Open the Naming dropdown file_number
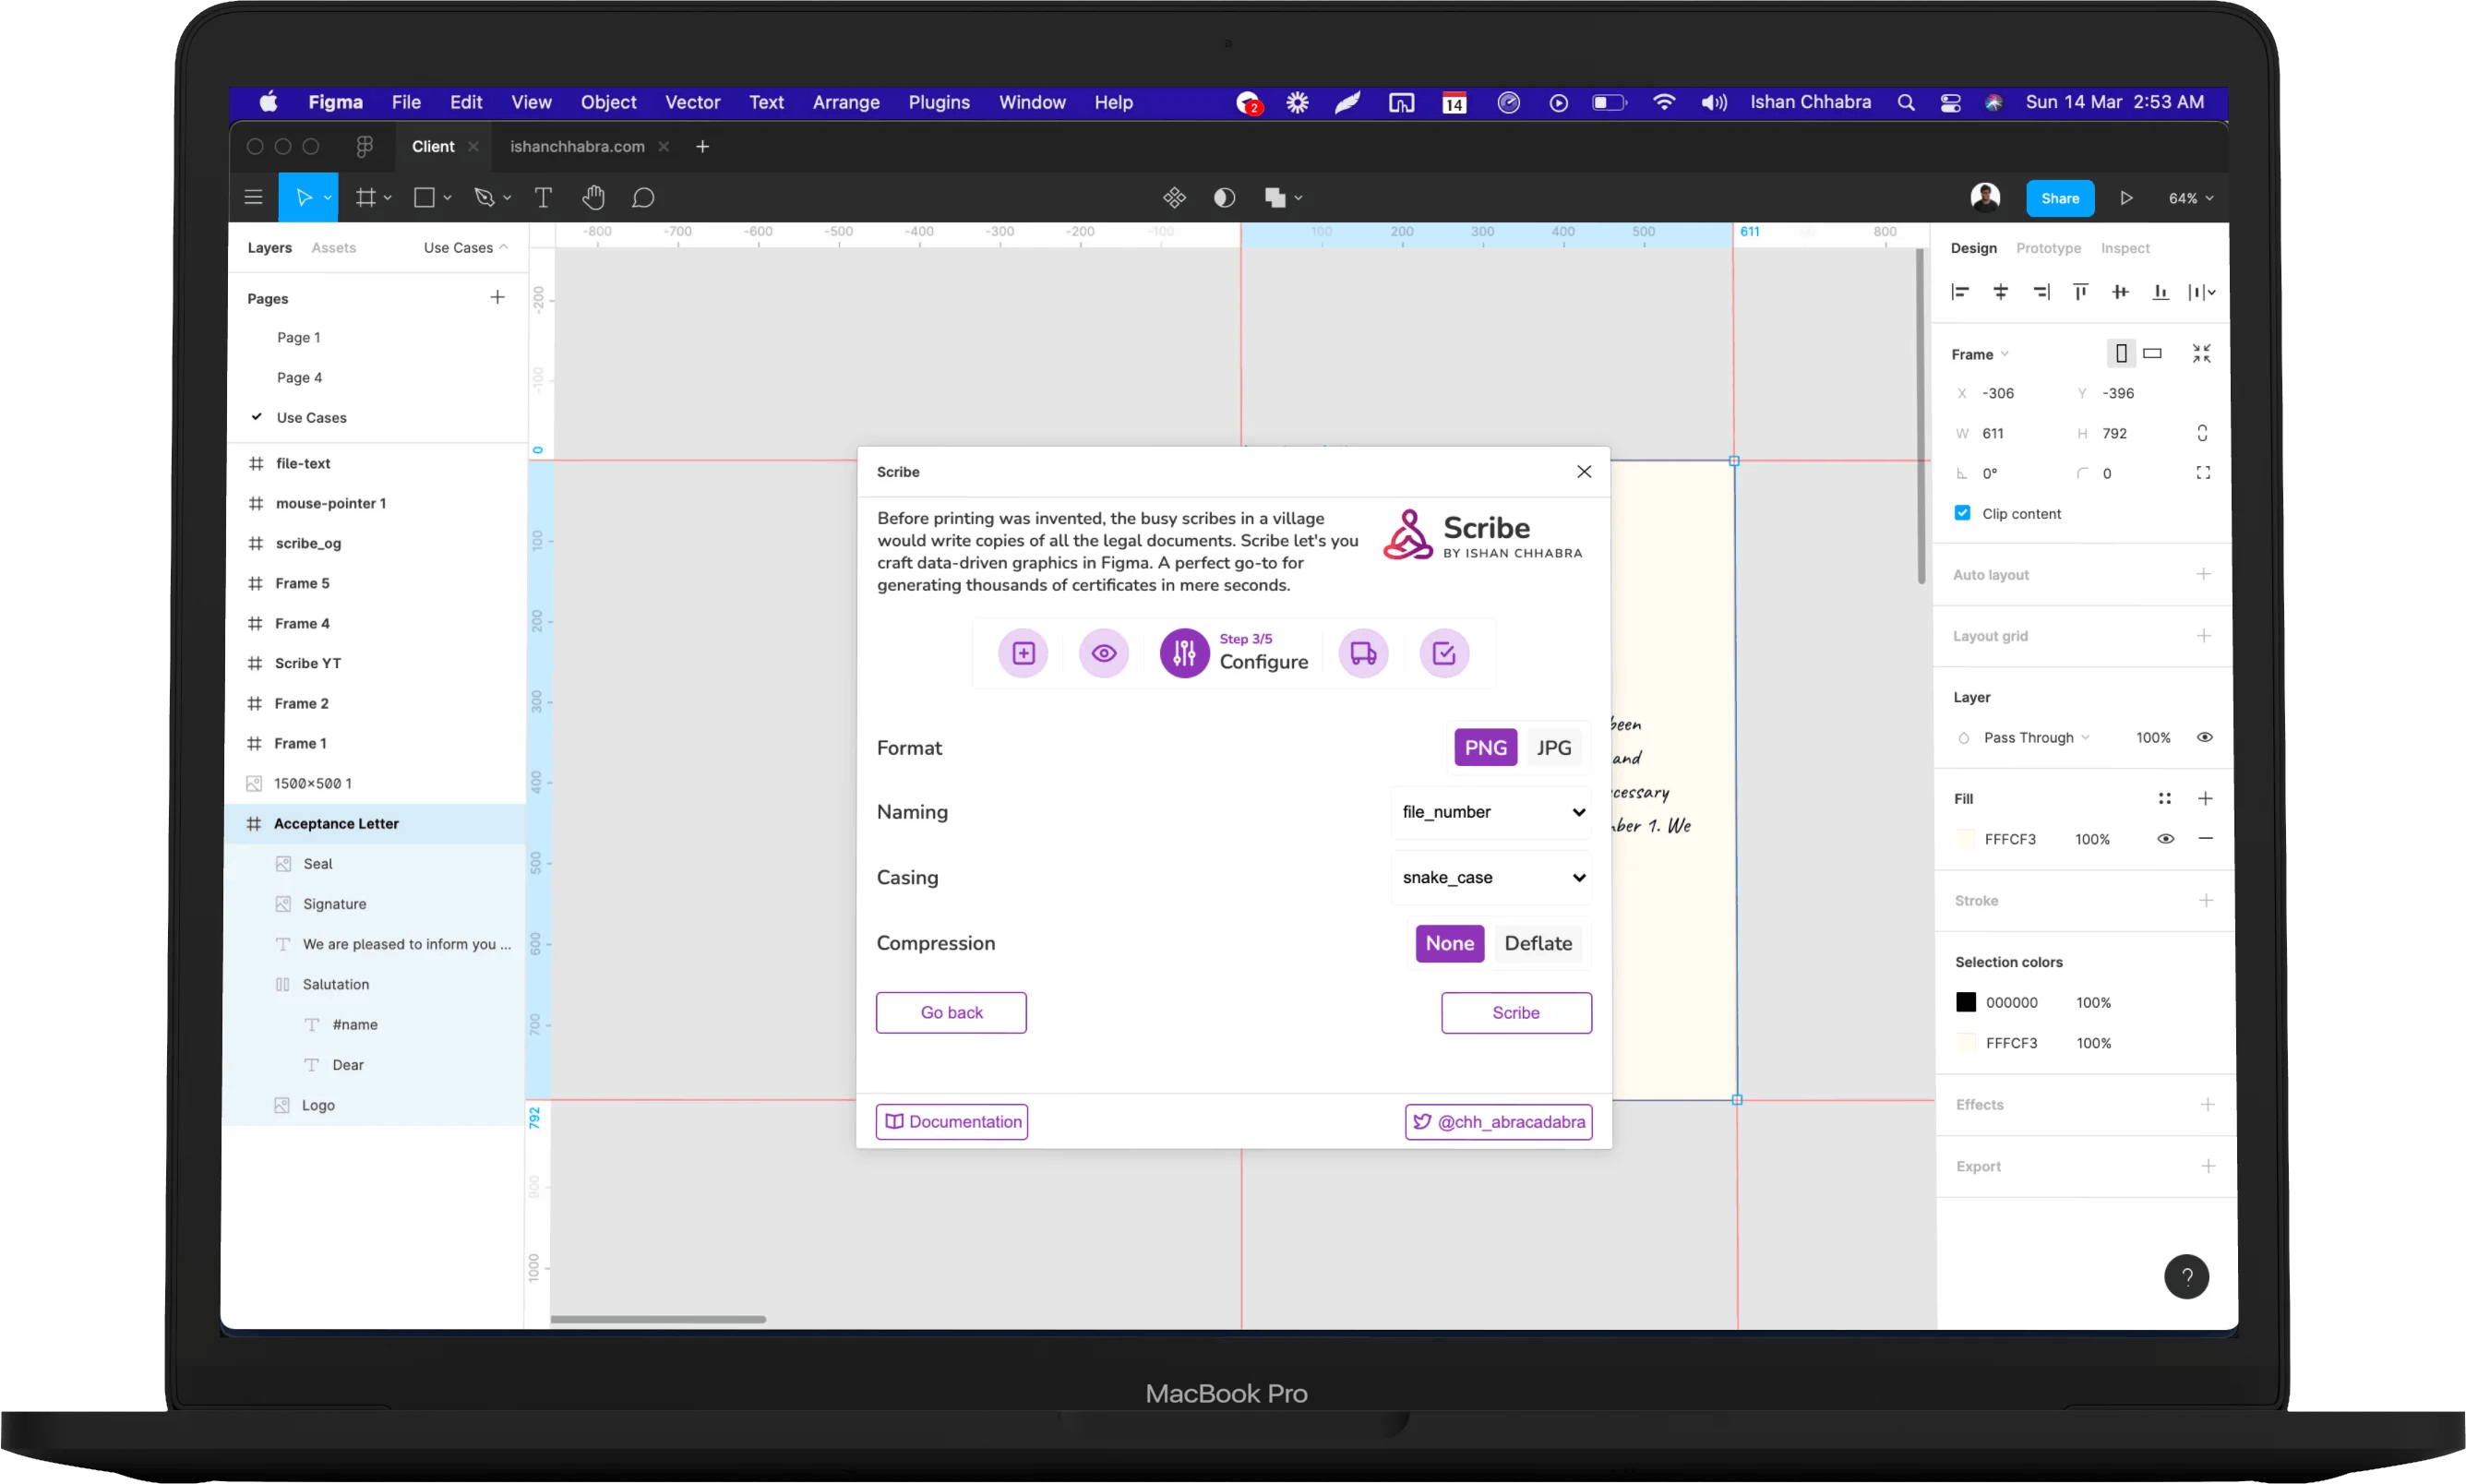This screenshot has height=1484, width=2466. pyautogui.click(x=1491, y=812)
